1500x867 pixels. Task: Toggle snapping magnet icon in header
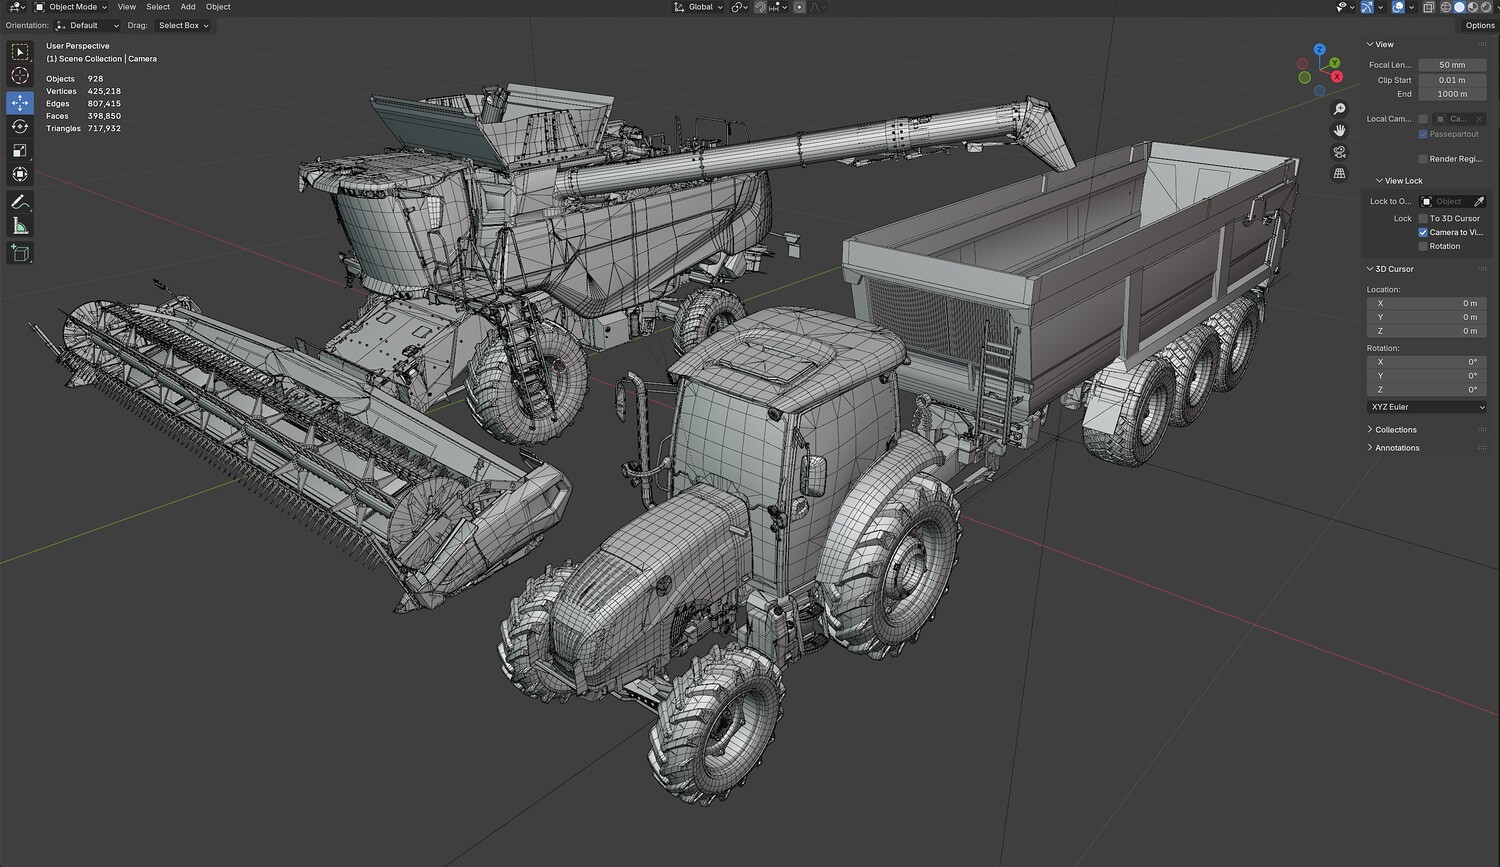[761, 7]
